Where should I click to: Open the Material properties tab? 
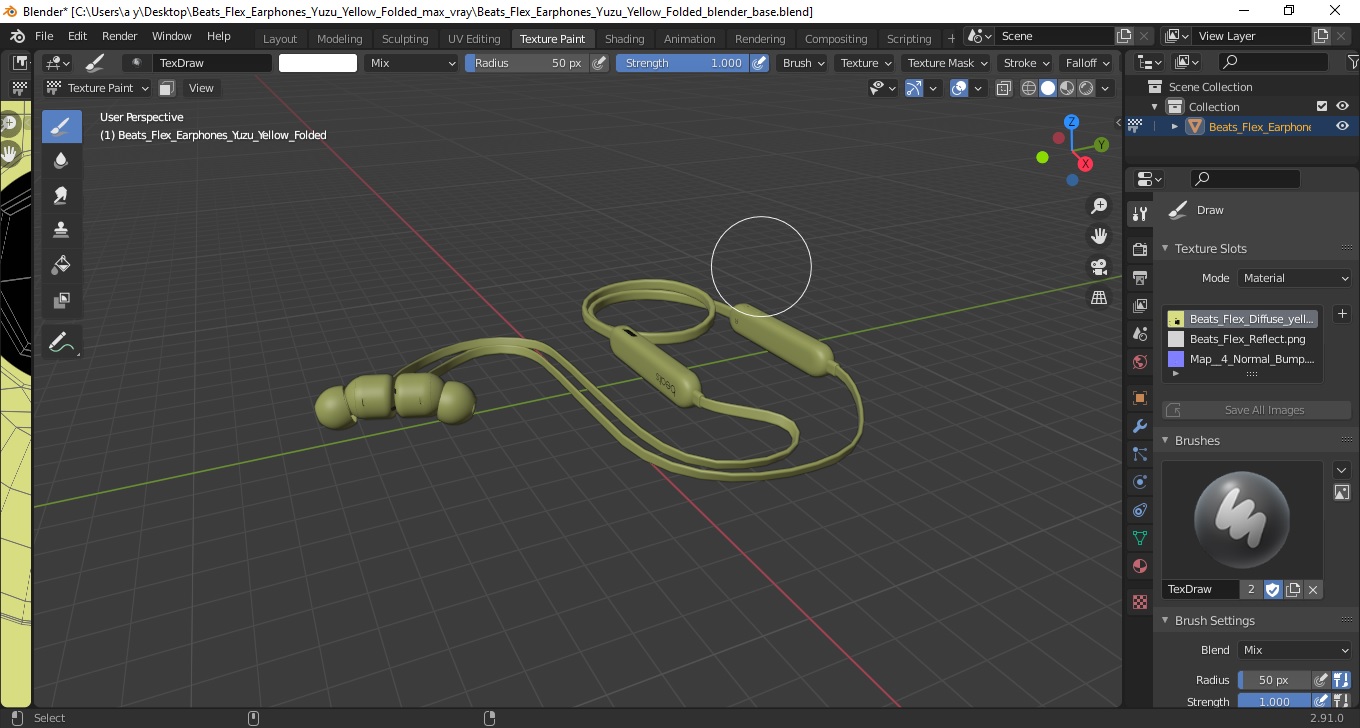point(1139,566)
